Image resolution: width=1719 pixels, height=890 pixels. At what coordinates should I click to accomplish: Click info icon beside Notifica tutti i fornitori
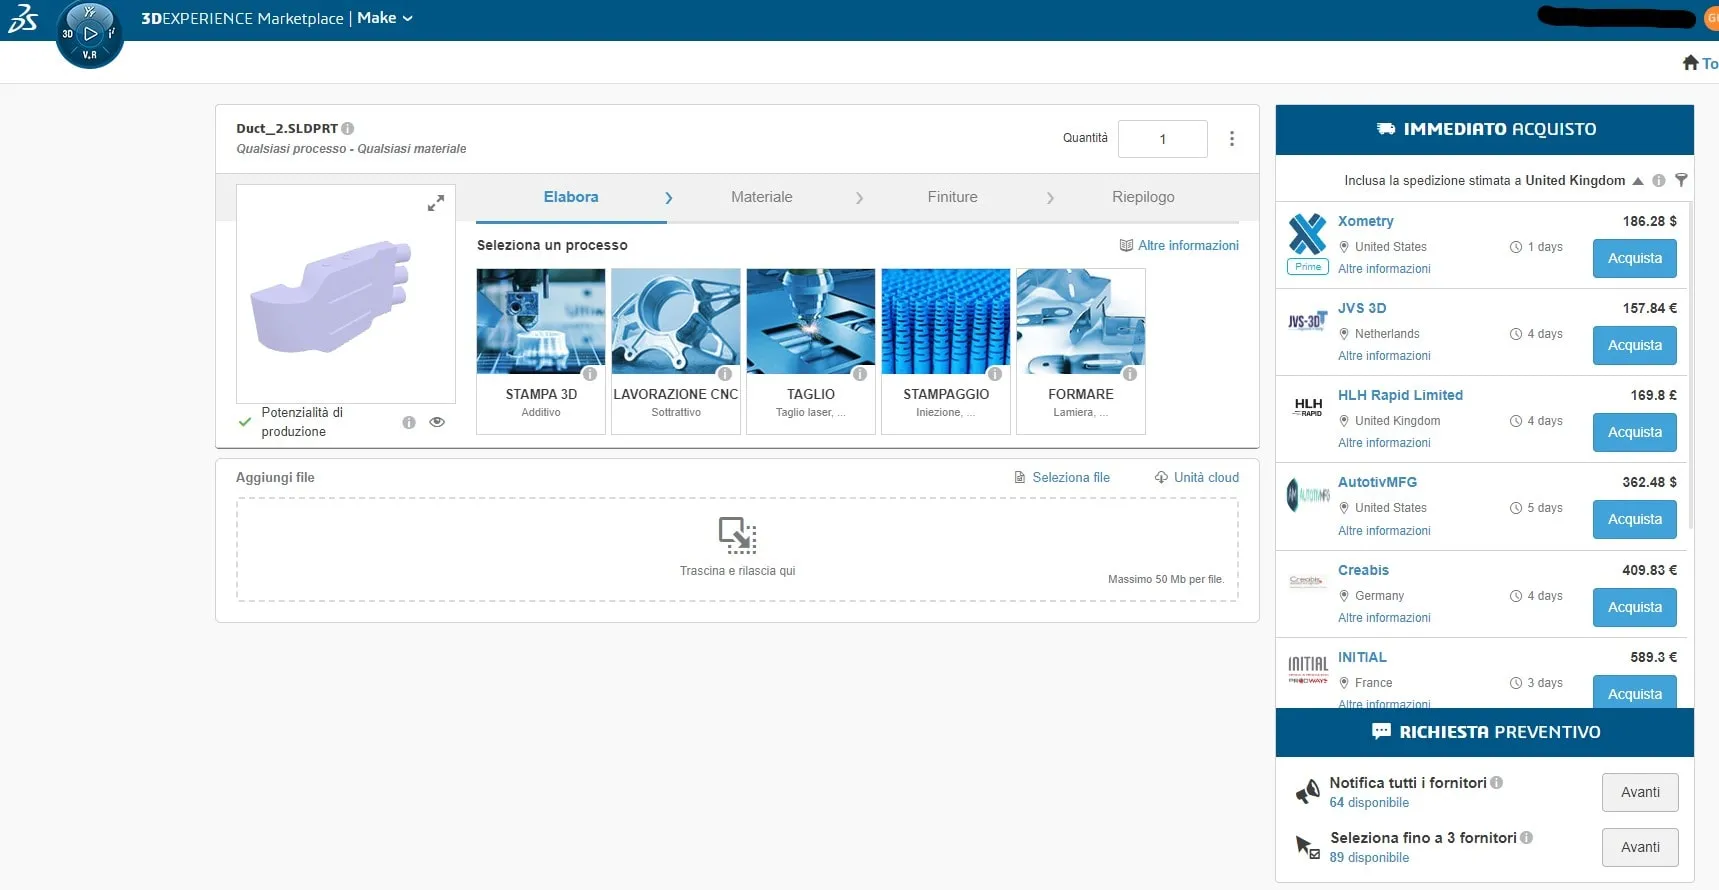click(1497, 783)
